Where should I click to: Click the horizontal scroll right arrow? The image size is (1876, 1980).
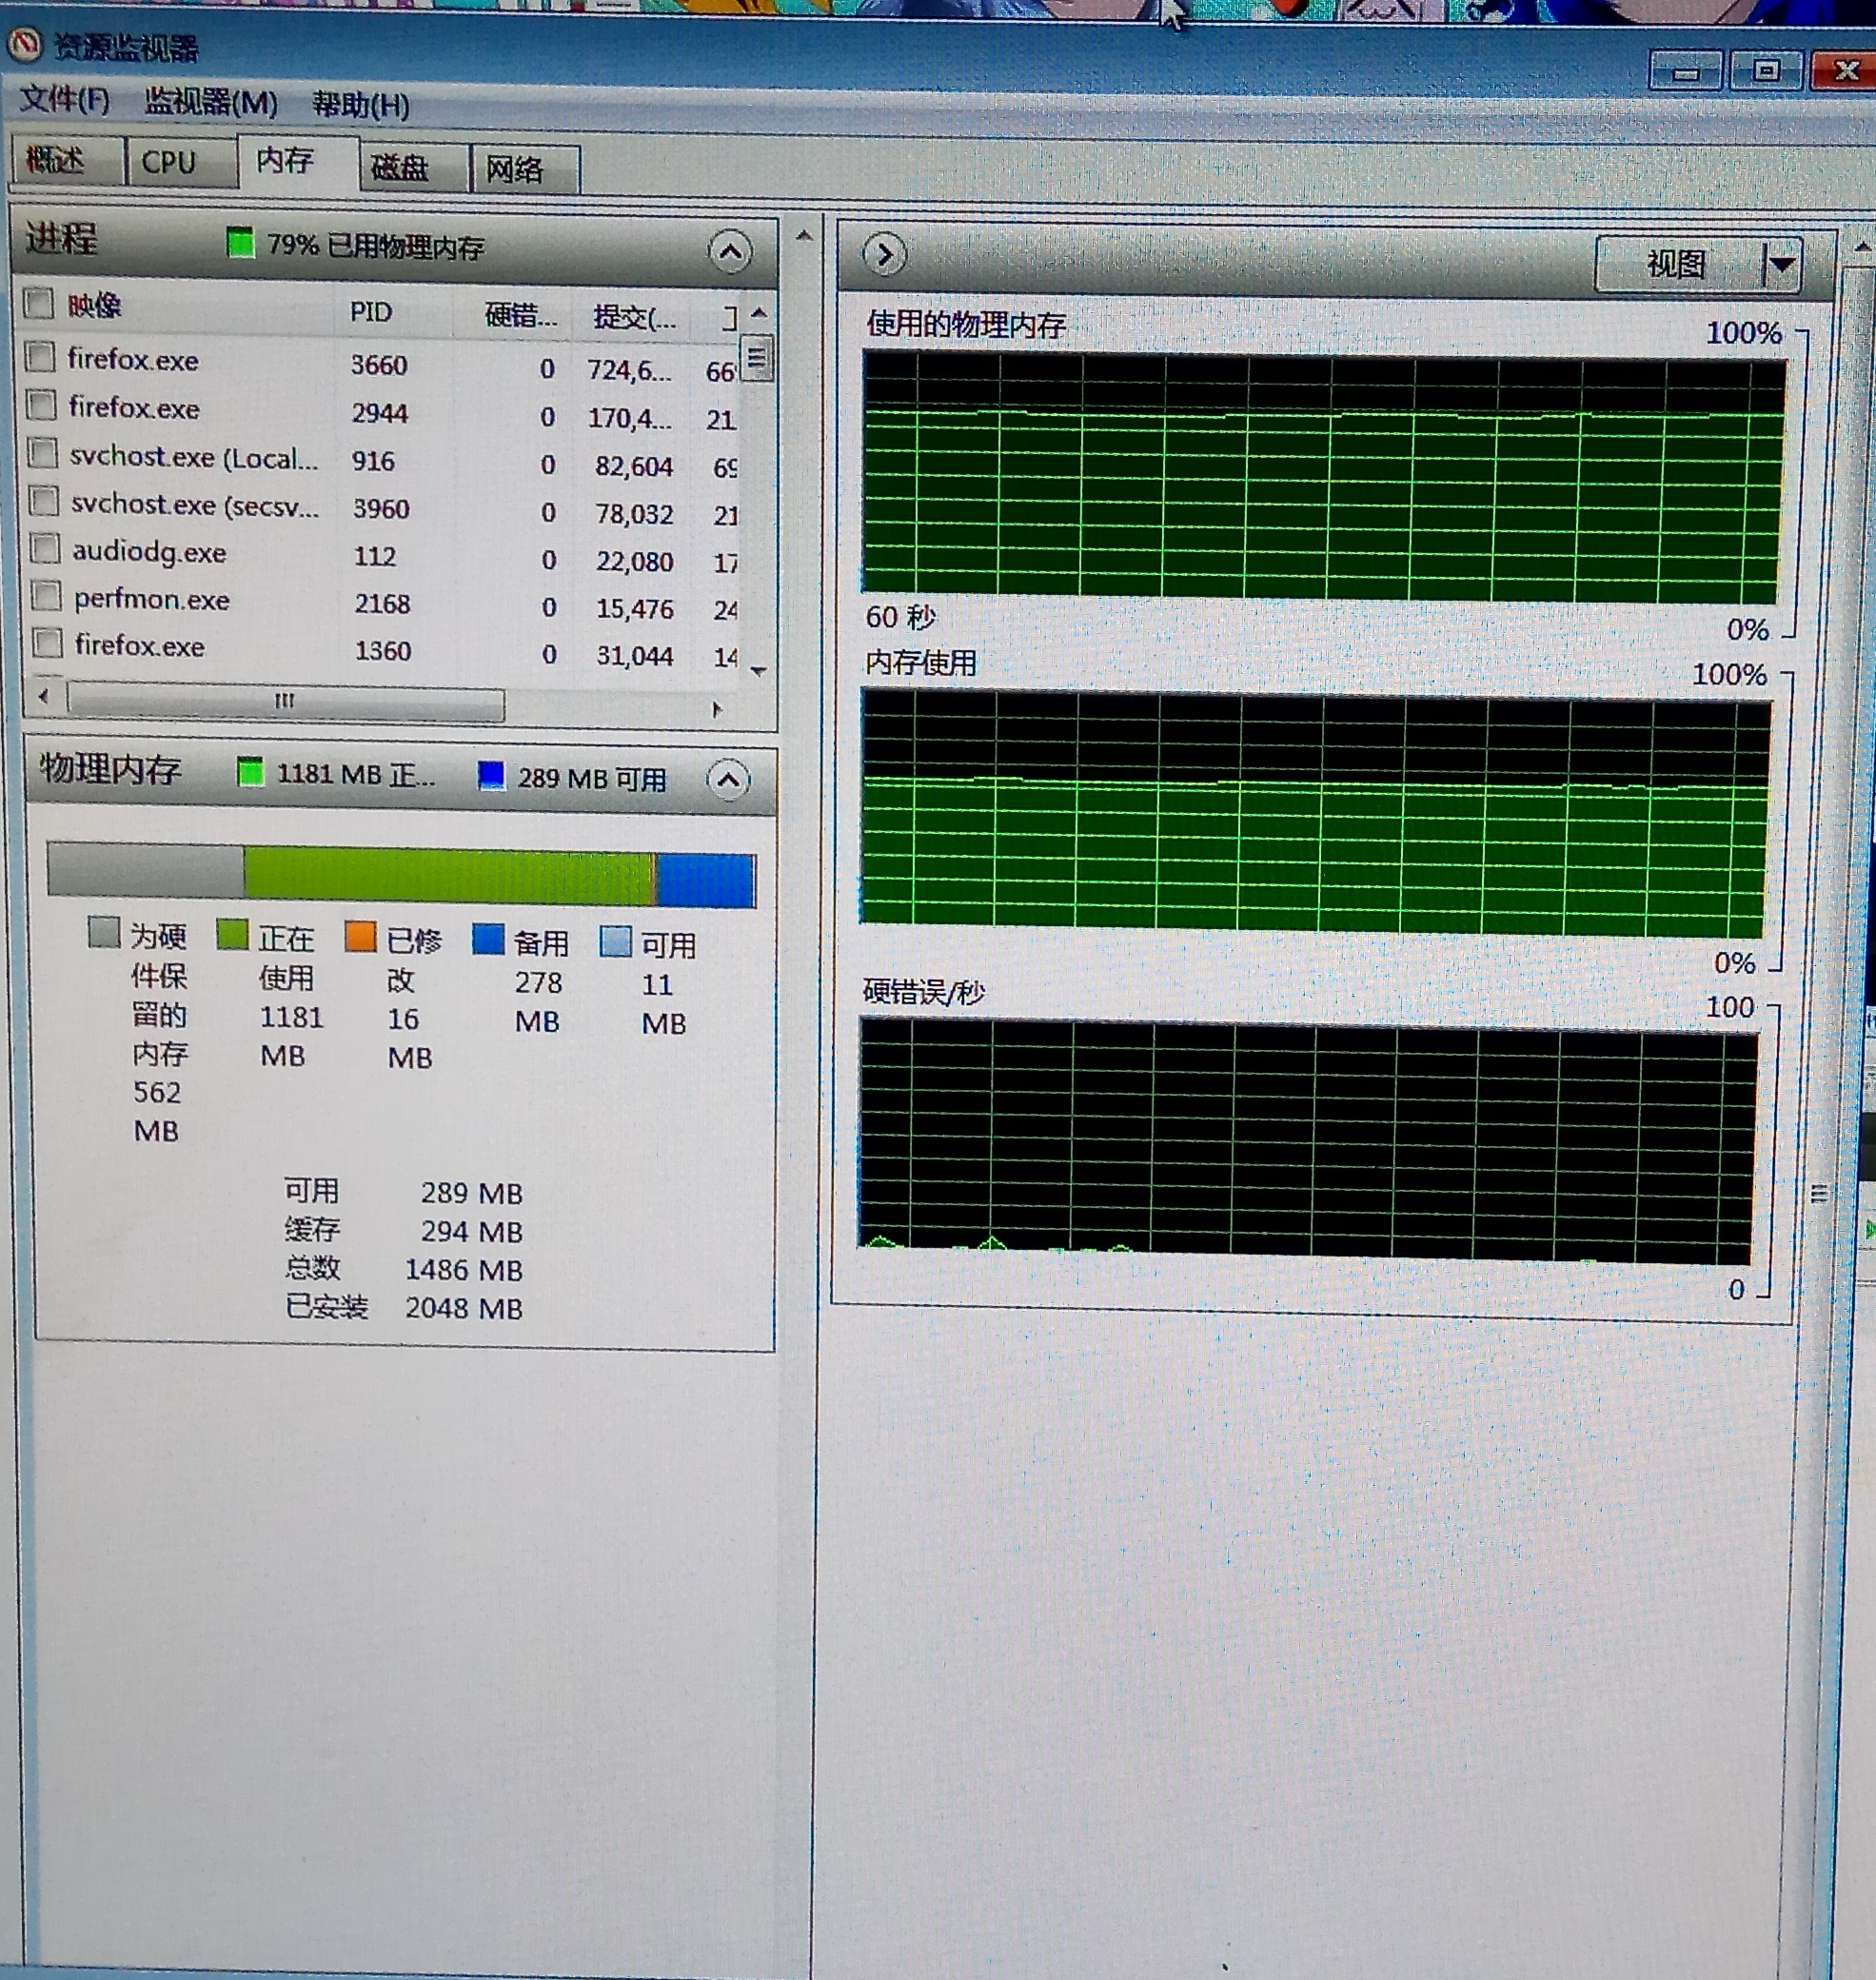pos(716,709)
